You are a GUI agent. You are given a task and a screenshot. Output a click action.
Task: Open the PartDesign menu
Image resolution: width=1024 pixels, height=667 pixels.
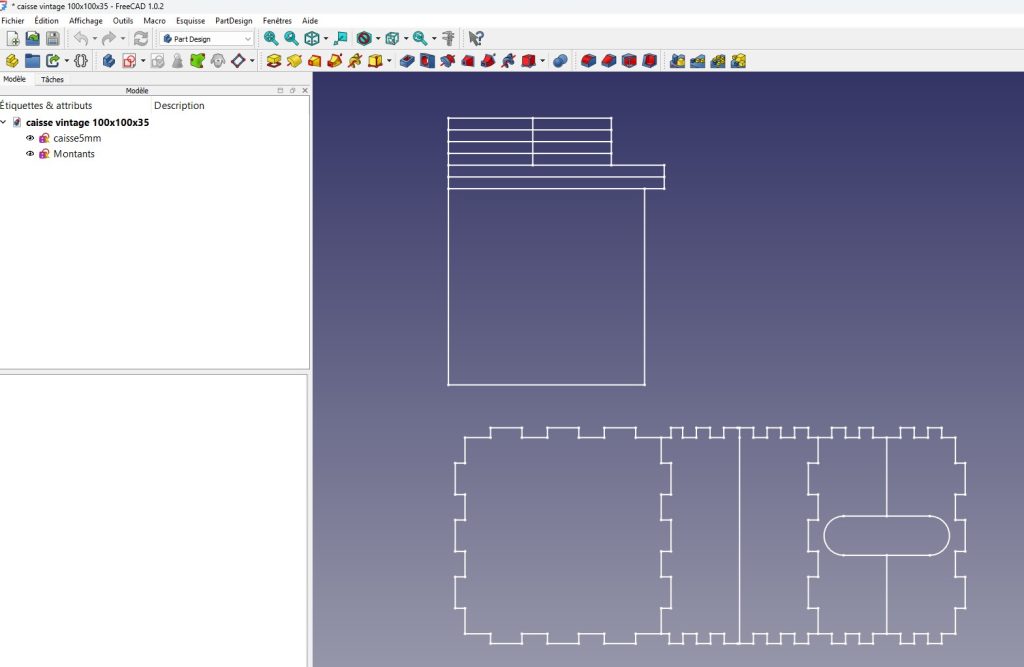pyautogui.click(x=234, y=21)
